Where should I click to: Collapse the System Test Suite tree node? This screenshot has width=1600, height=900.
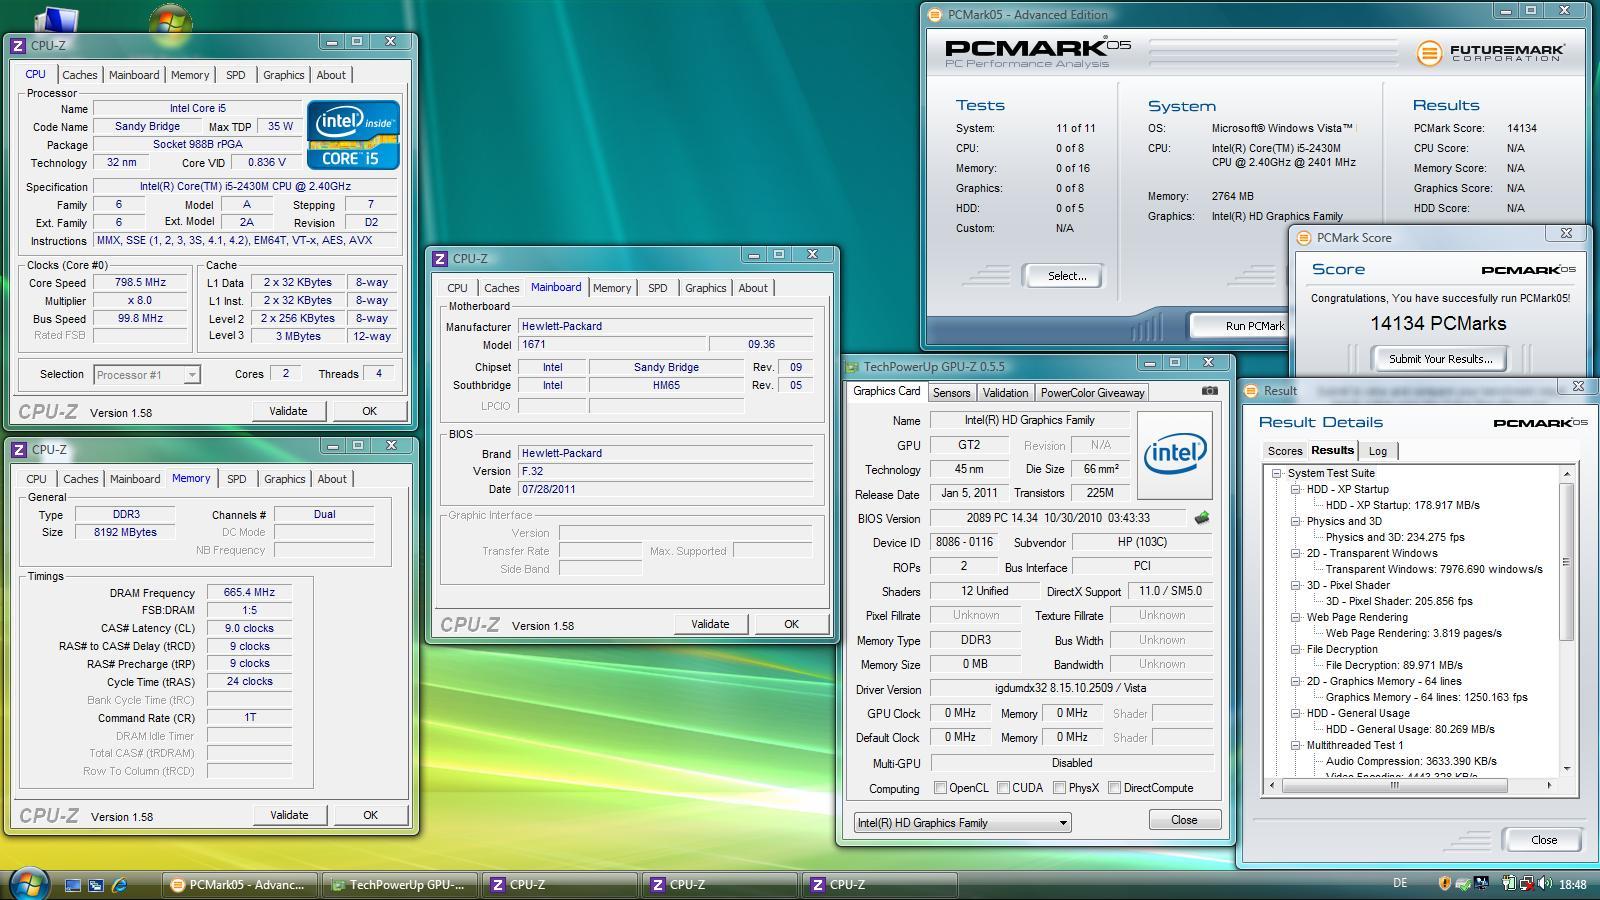tap(1277, 474)
